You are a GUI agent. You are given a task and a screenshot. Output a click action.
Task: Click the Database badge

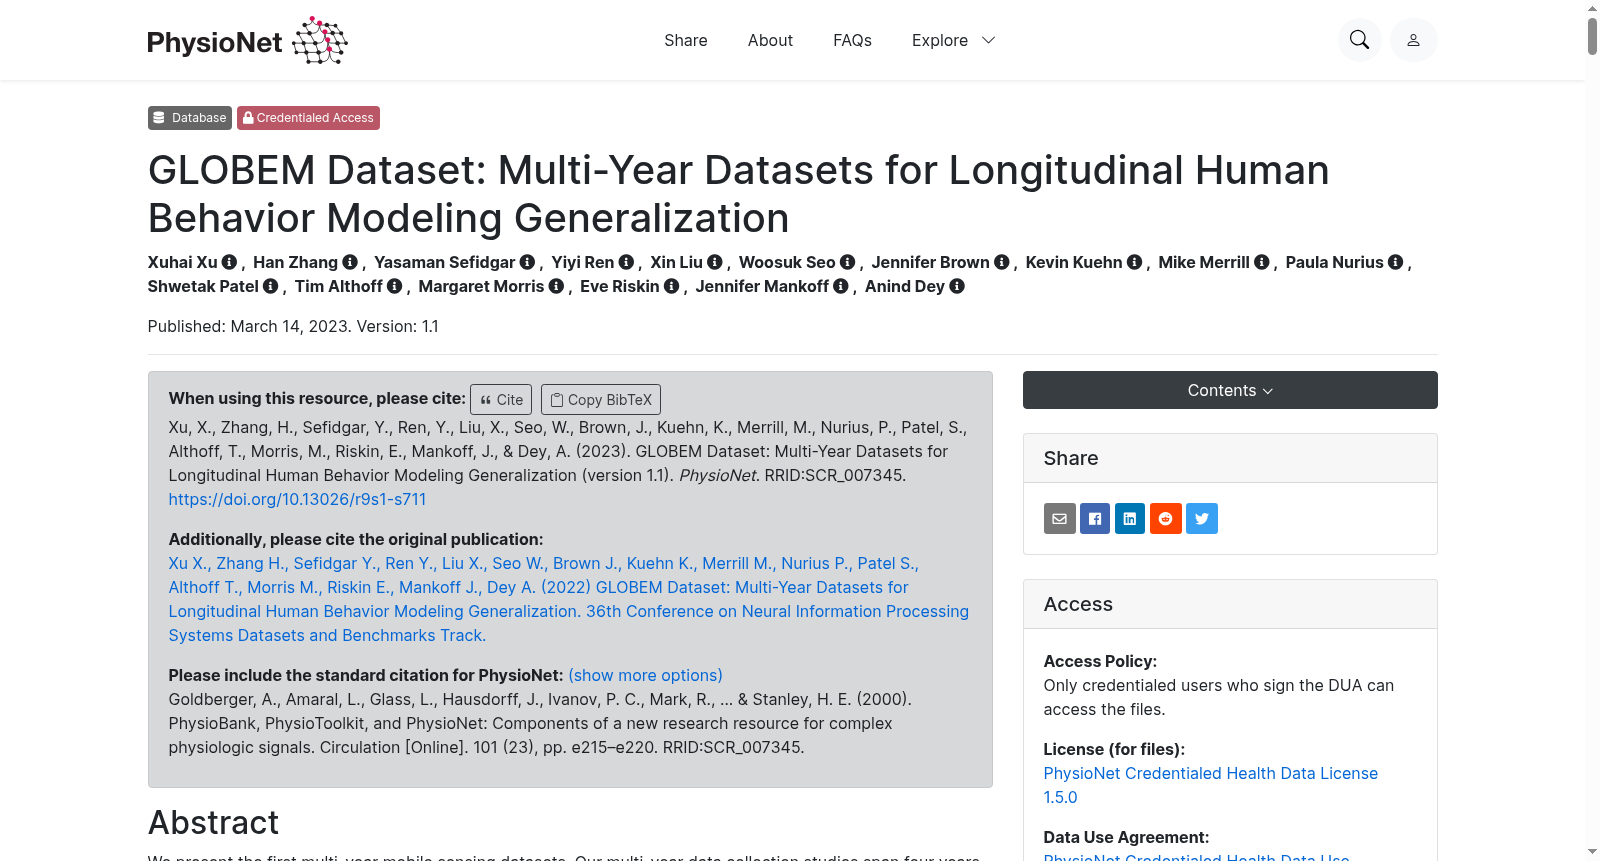point(190,118)
